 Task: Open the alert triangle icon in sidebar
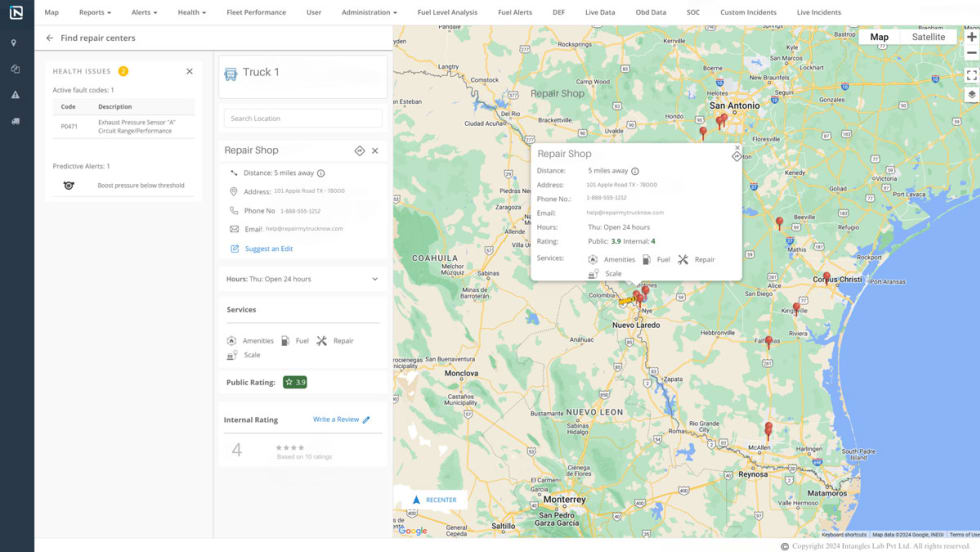coord(15,95)
